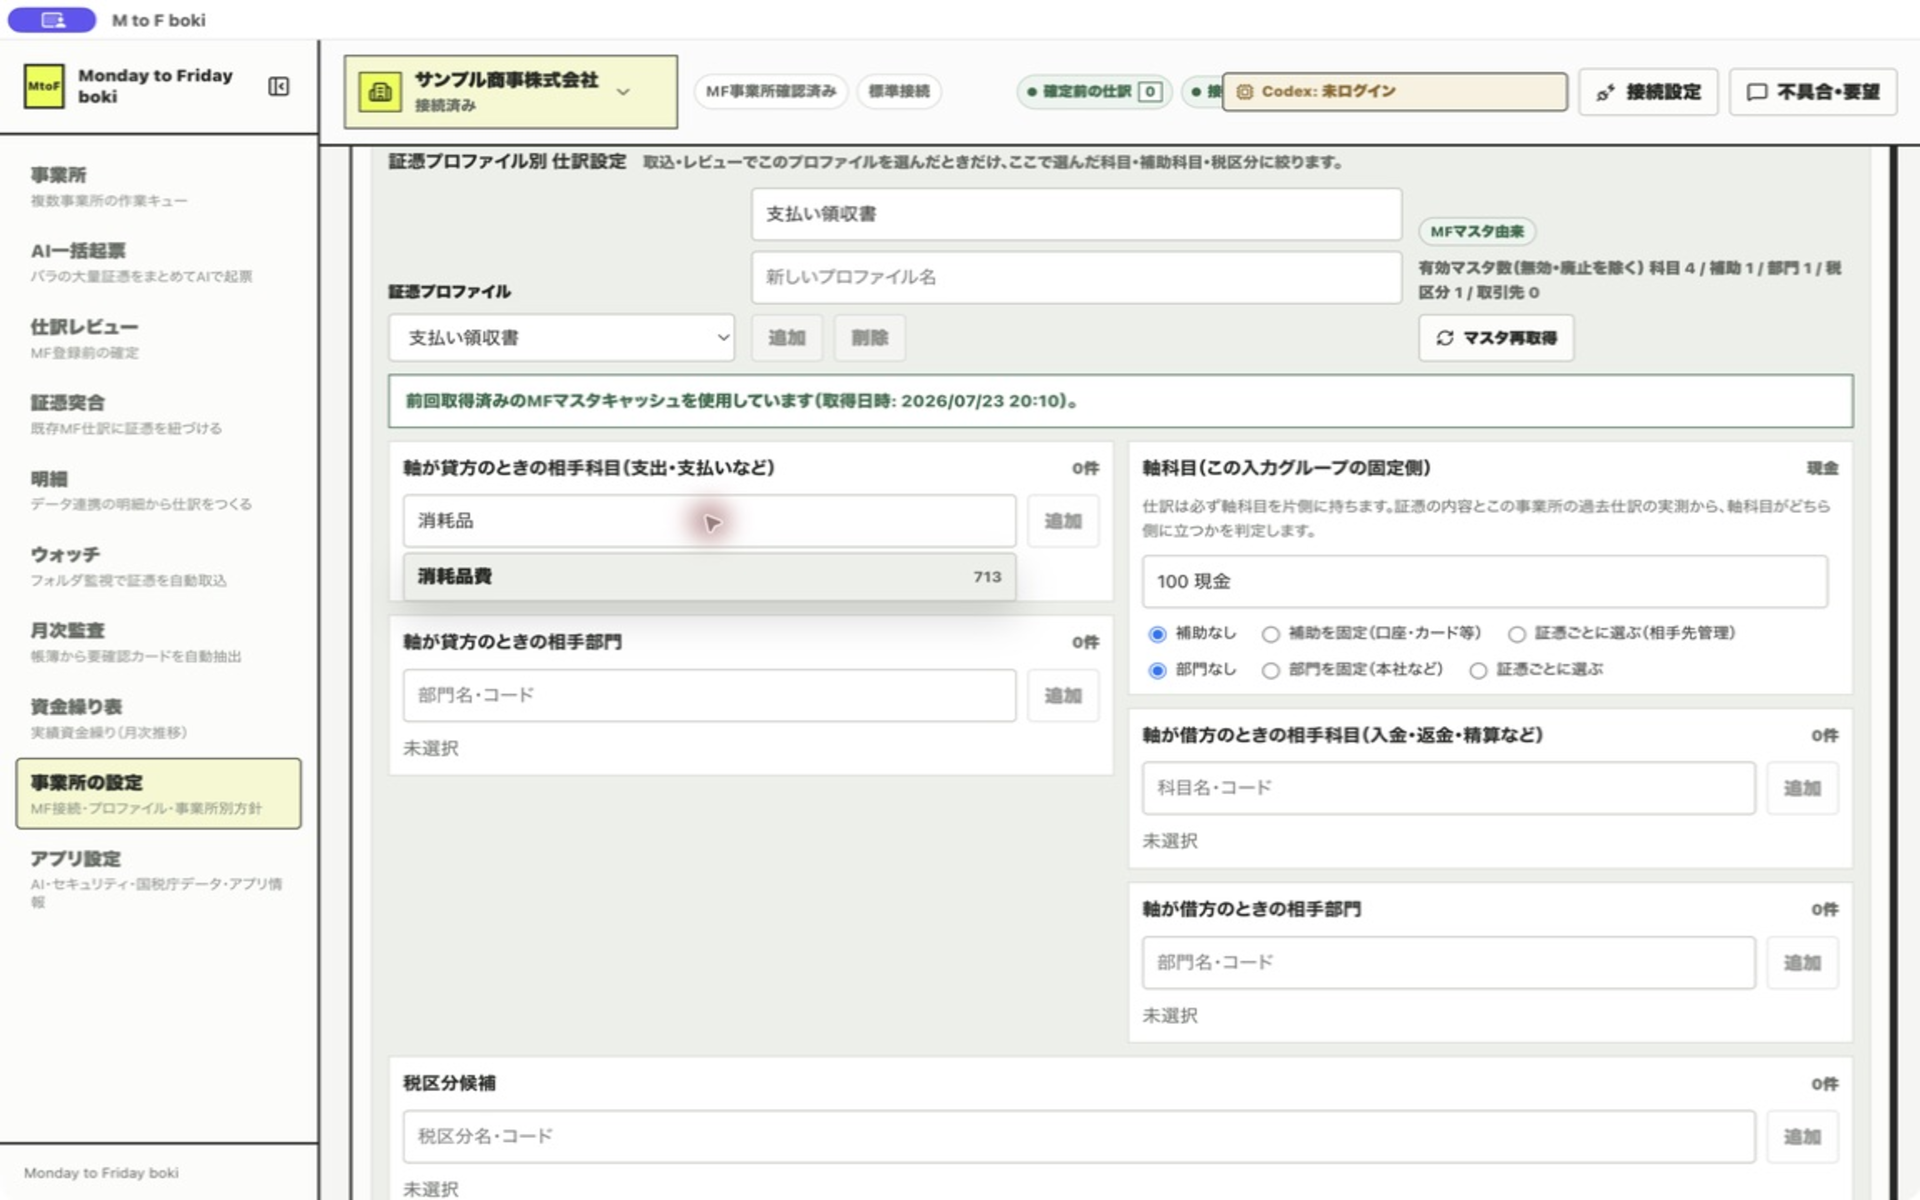Select the 部門なし radio option

[x=1158, y=670]
